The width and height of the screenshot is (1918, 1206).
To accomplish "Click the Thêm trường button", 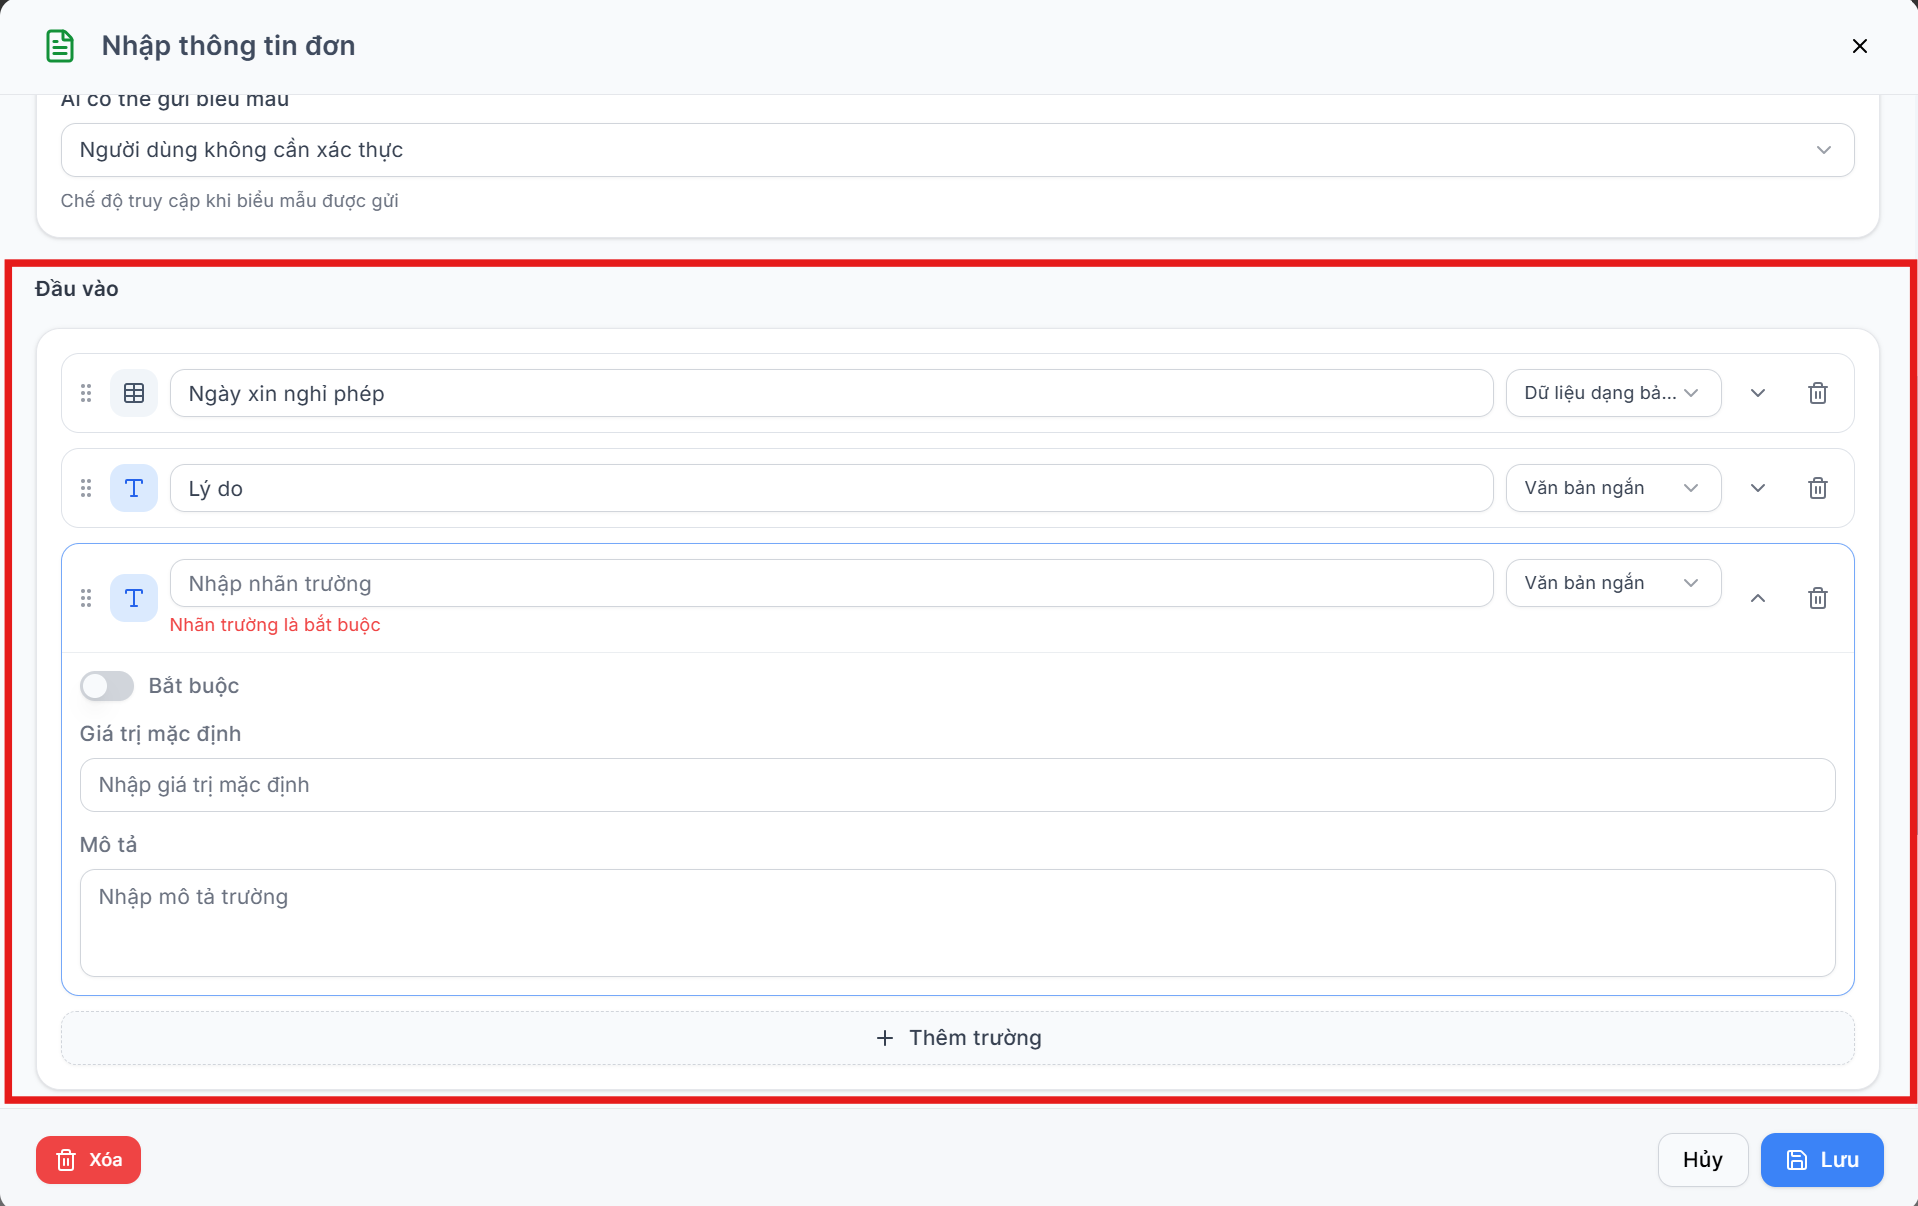I will tap(957, 1038).
